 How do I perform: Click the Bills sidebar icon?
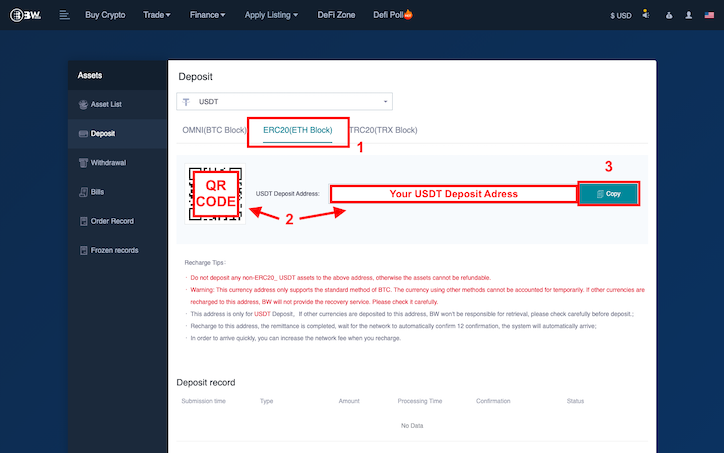tap(83, 192)
